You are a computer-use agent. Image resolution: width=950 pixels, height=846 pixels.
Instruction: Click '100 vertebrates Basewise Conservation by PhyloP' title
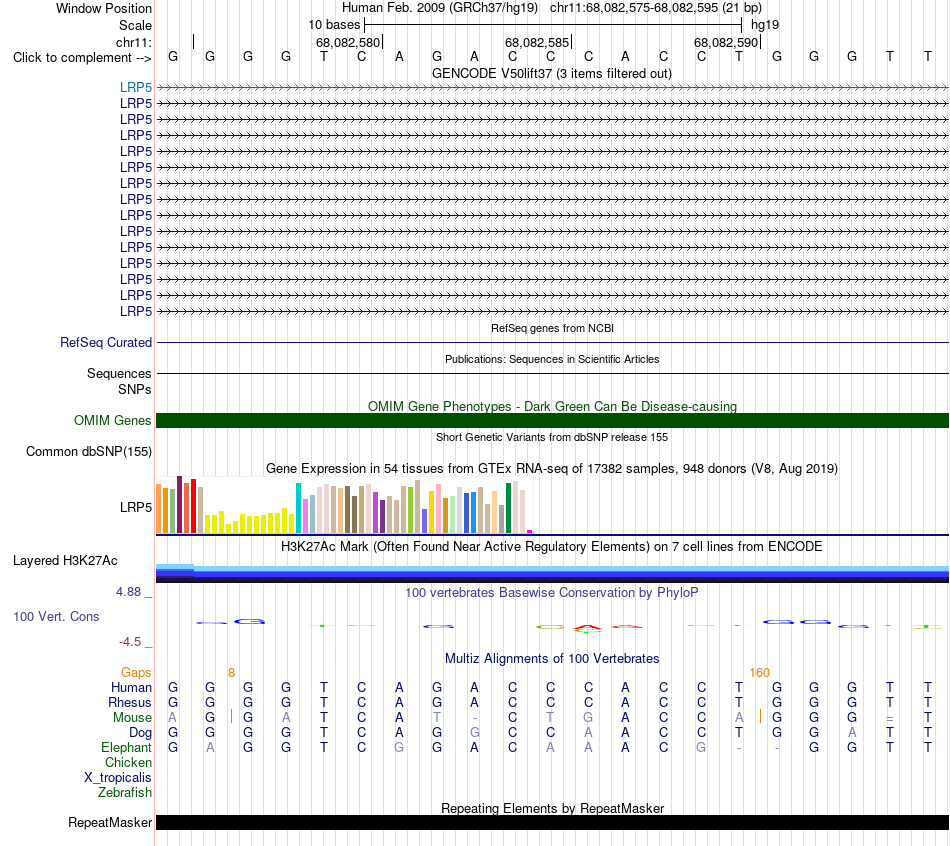(x=552, y=592)
